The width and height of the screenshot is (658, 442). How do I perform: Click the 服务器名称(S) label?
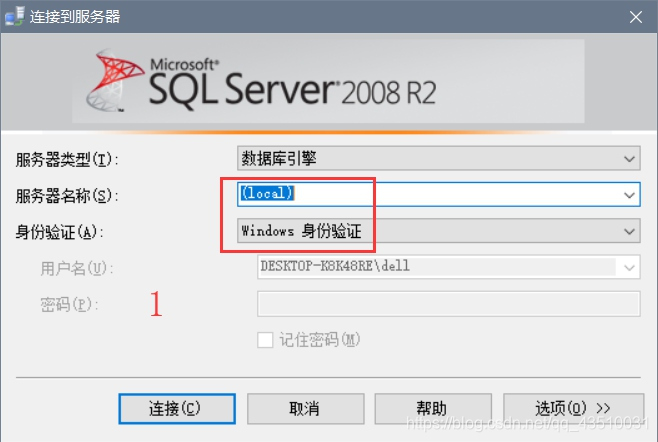[x=67, y=196]
